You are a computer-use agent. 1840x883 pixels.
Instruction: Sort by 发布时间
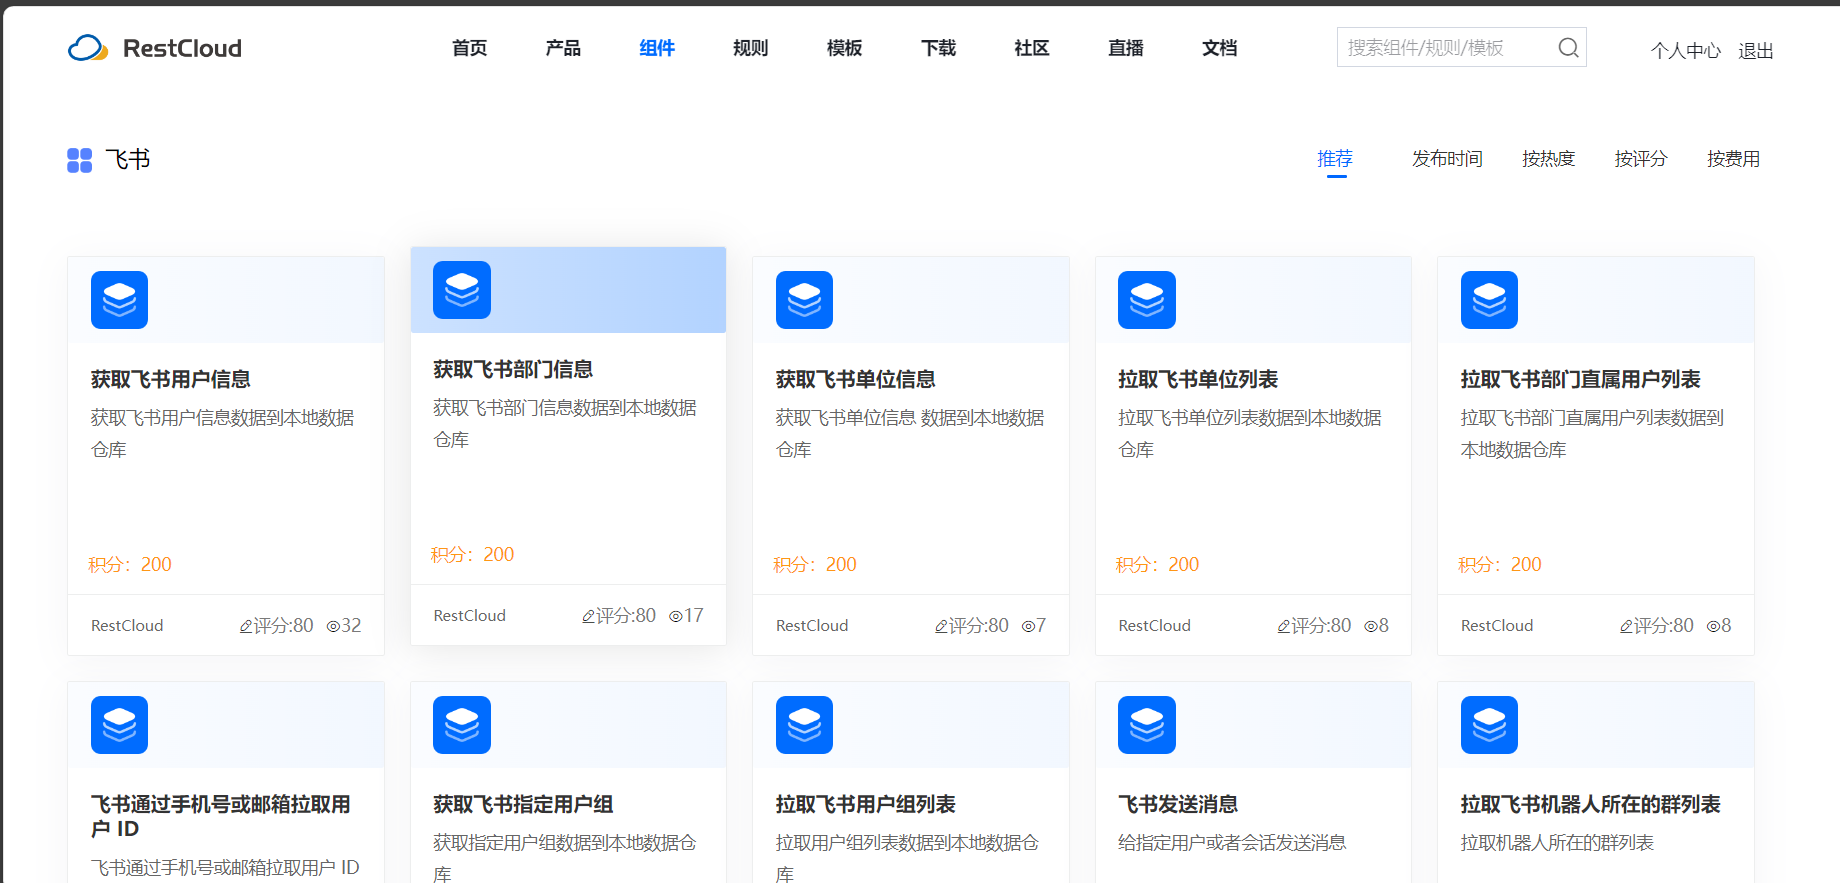coord(1447,159)
